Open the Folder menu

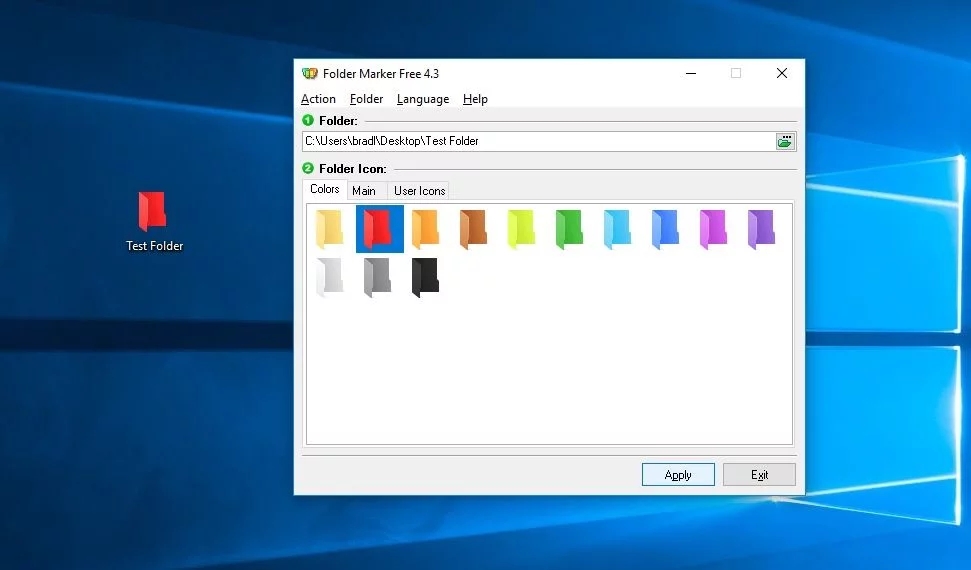tap(366, 99)
